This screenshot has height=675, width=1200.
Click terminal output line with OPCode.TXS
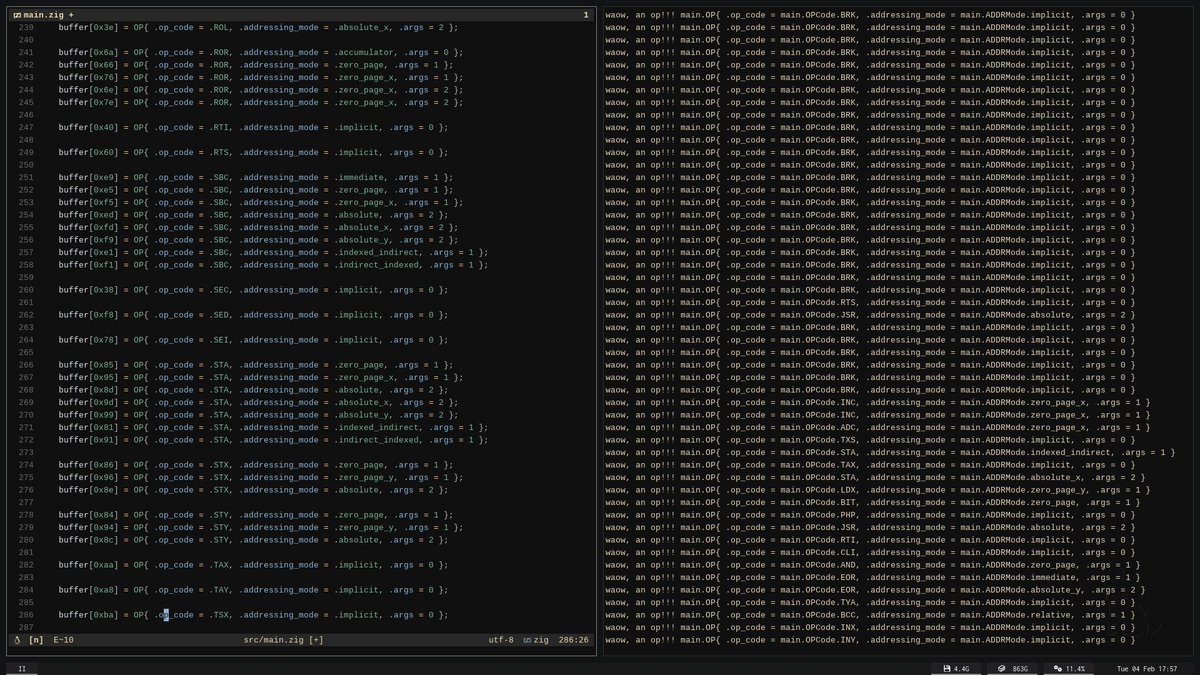(870, 440)
